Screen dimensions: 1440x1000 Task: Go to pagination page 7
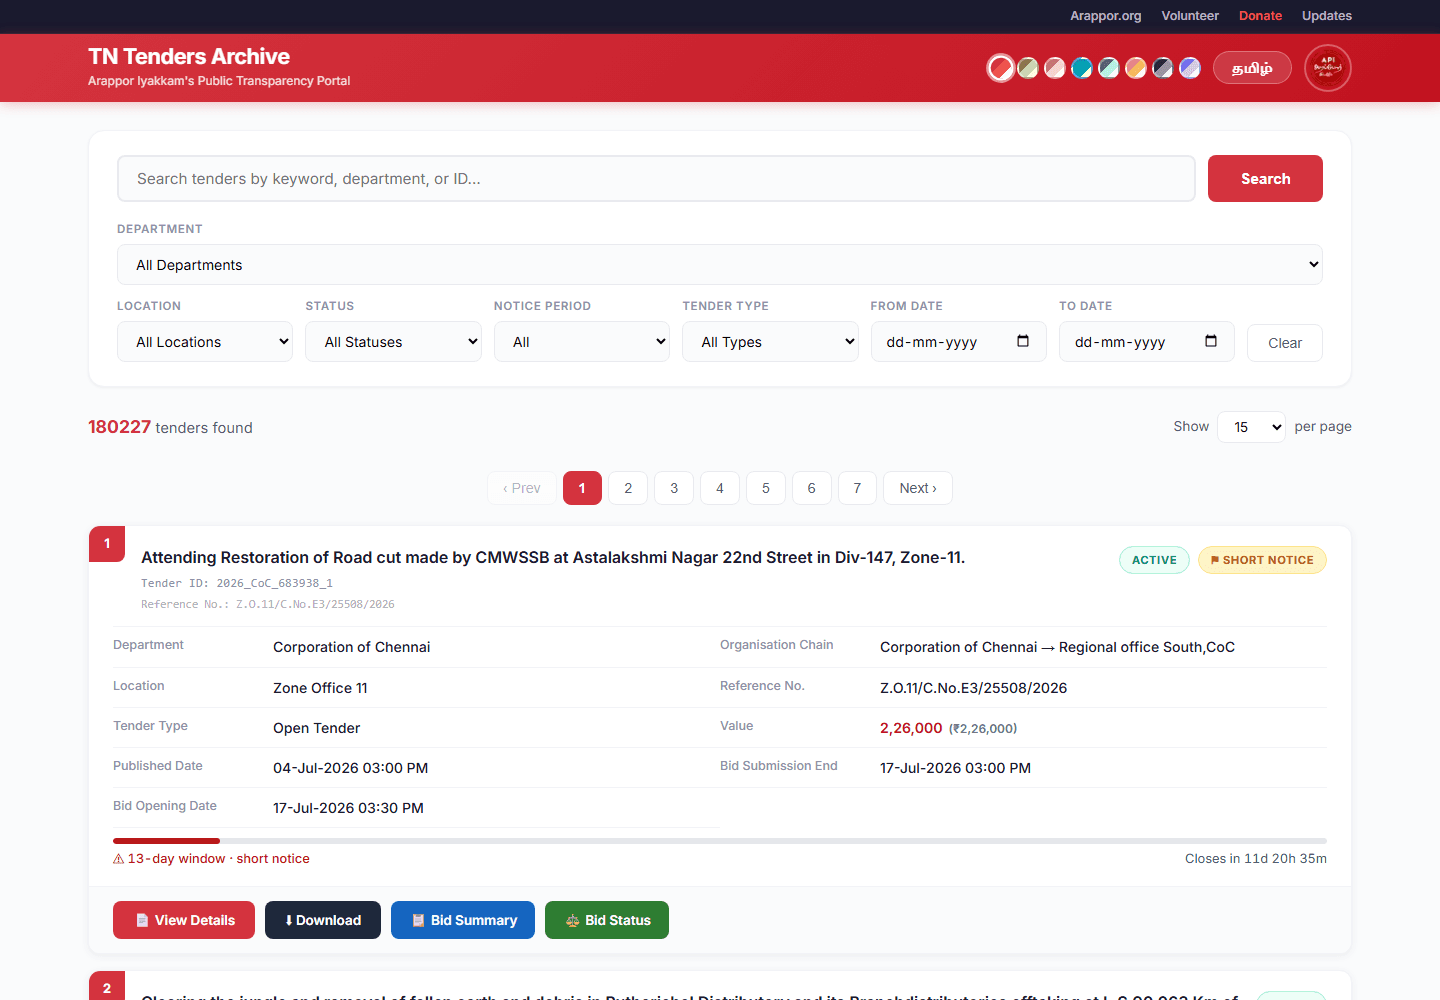click(x=857, y=488)
